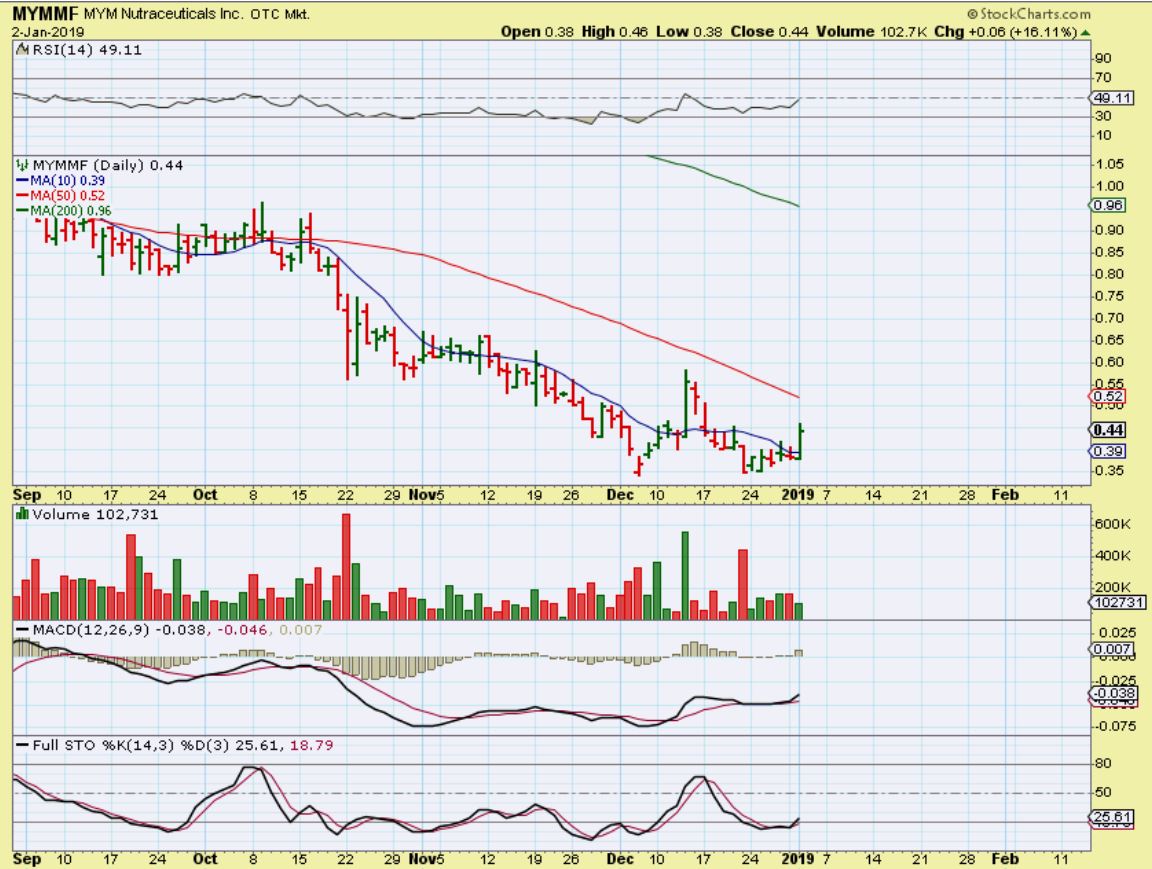Click the last green candlestick at 2019
The height and width of the screenshot is (869, 1152).
[x=800, y=441]
